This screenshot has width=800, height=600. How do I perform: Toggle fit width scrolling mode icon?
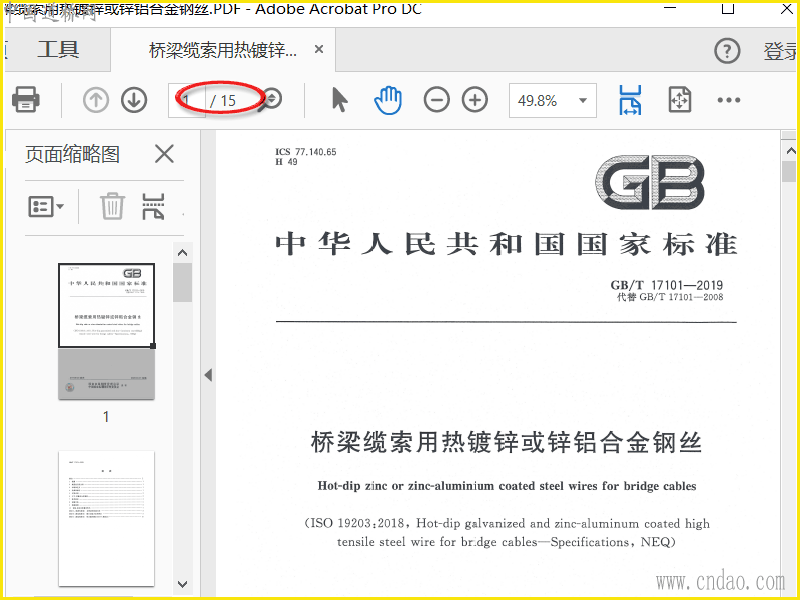(630, 100)
